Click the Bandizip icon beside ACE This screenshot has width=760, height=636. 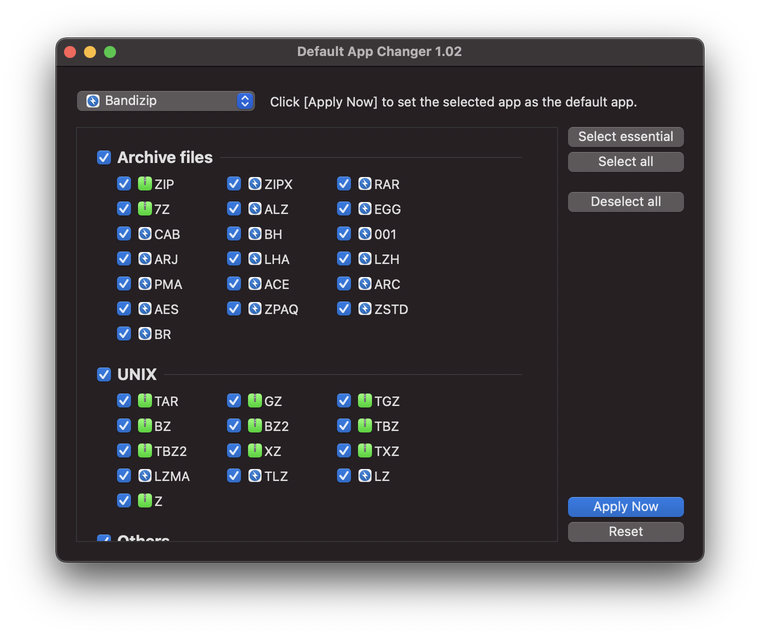point(254,284)
